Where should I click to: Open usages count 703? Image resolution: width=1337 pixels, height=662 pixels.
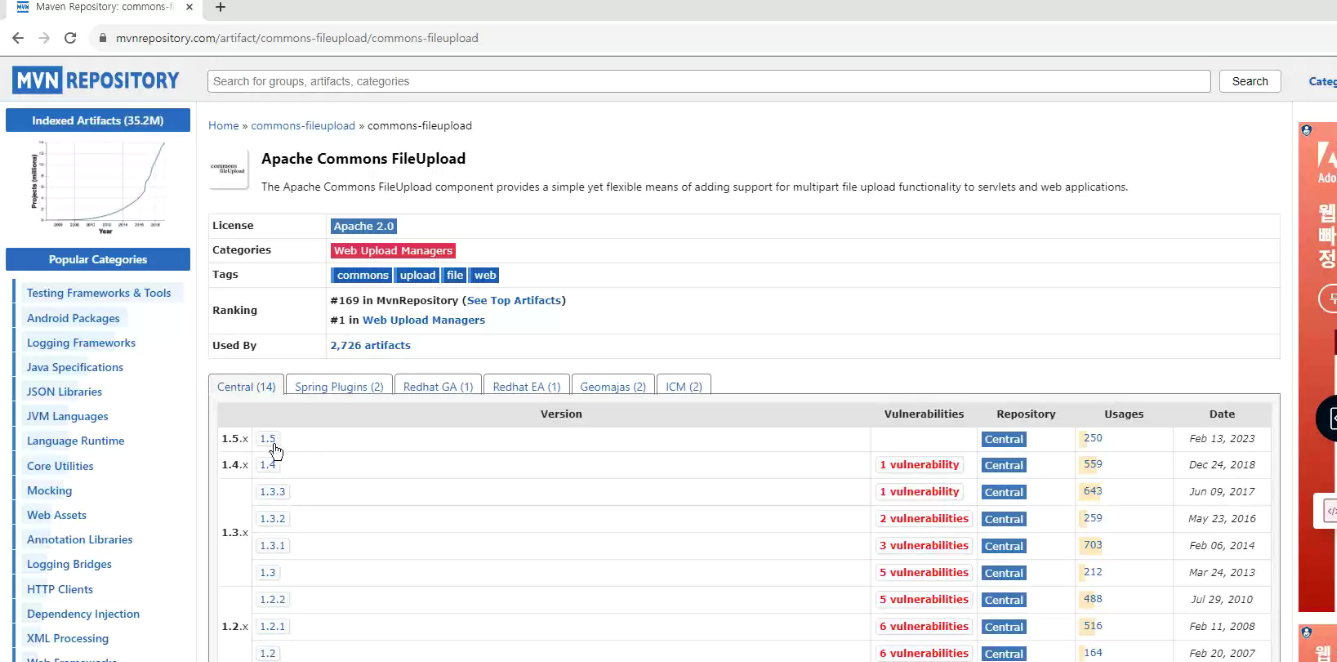click(1092, 545)
